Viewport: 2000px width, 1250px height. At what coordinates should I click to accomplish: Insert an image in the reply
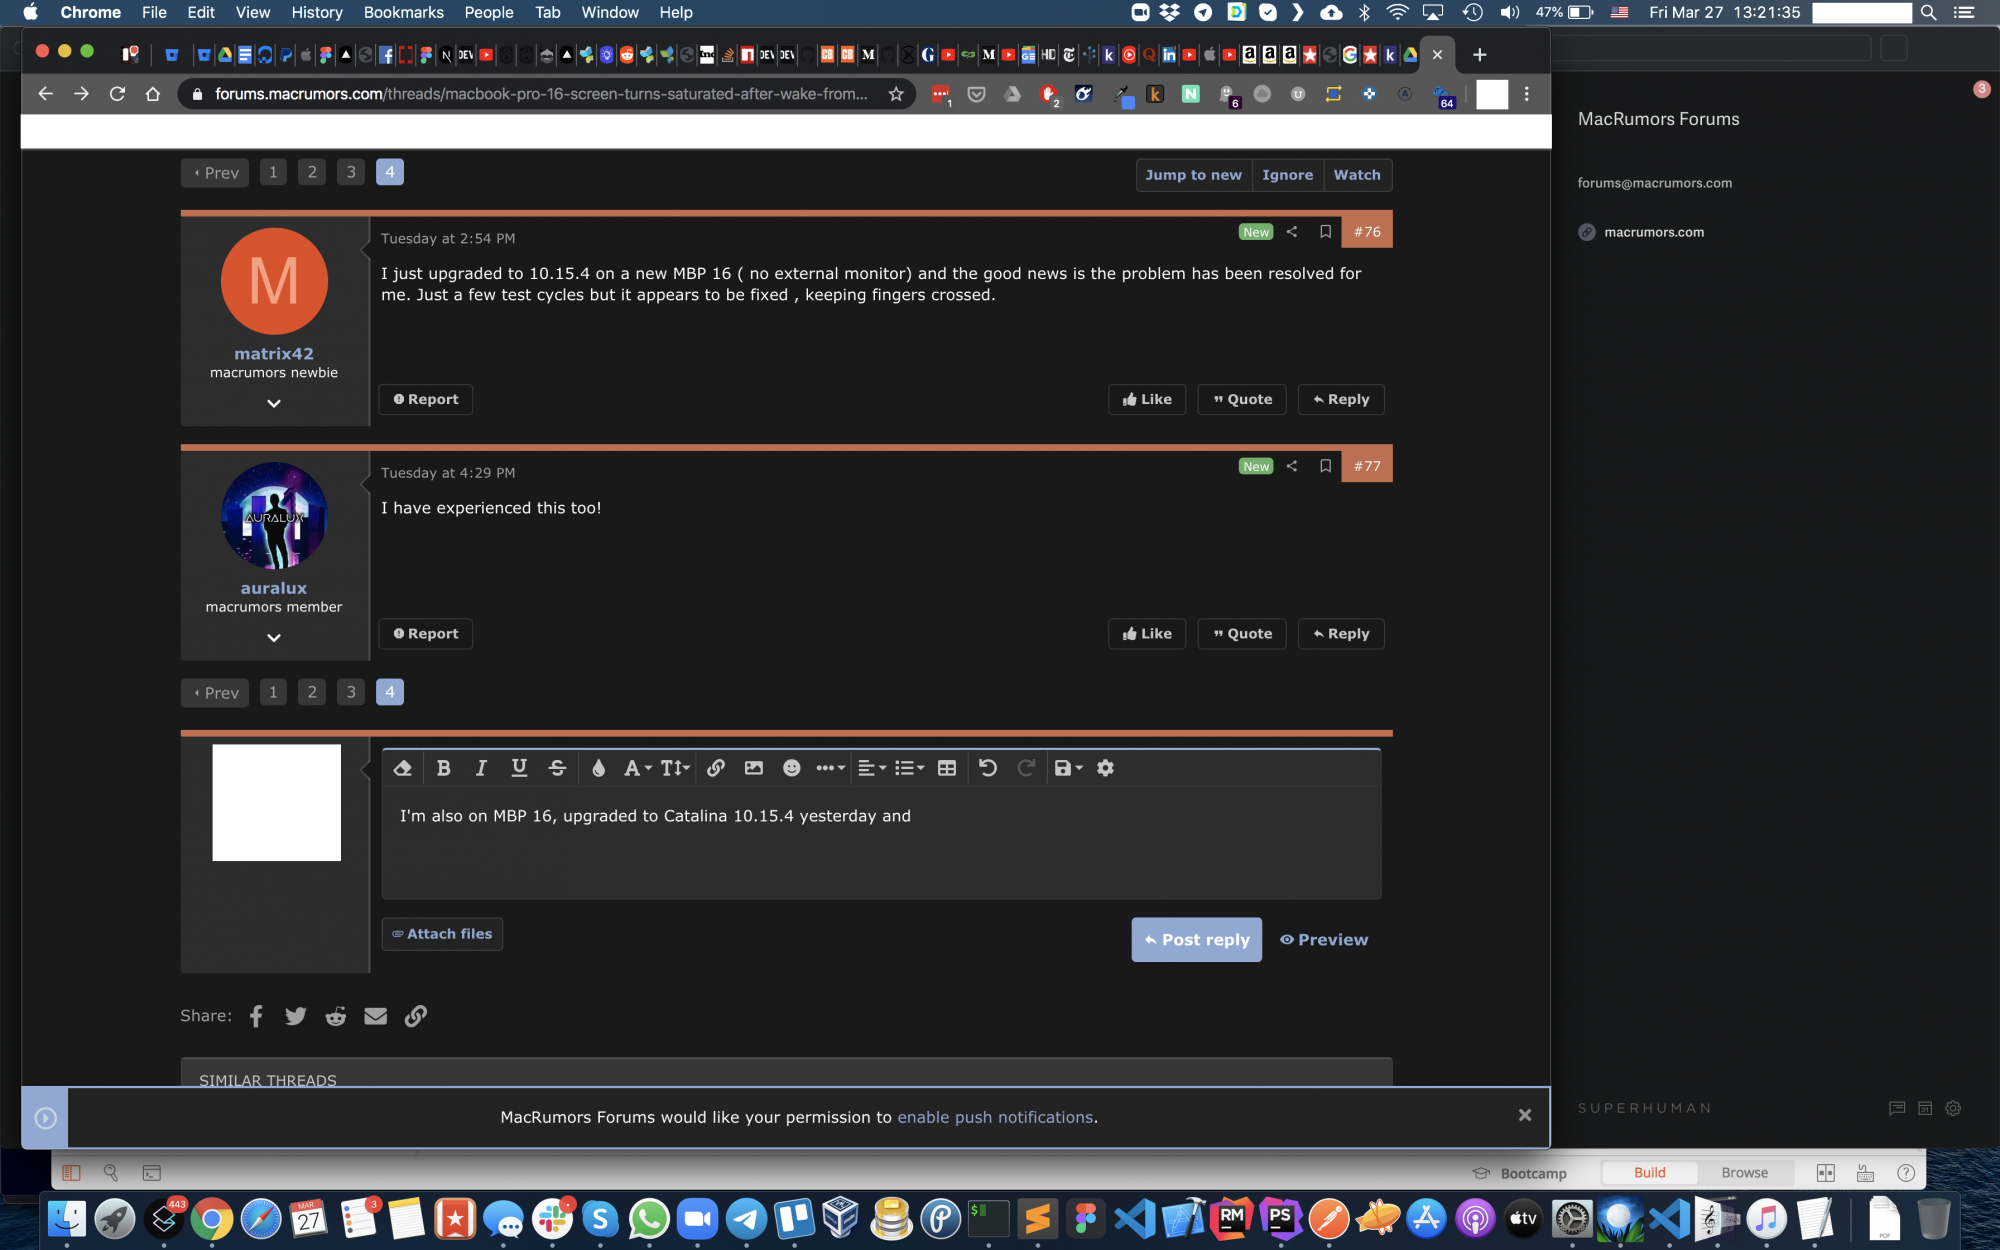[754, 768]
